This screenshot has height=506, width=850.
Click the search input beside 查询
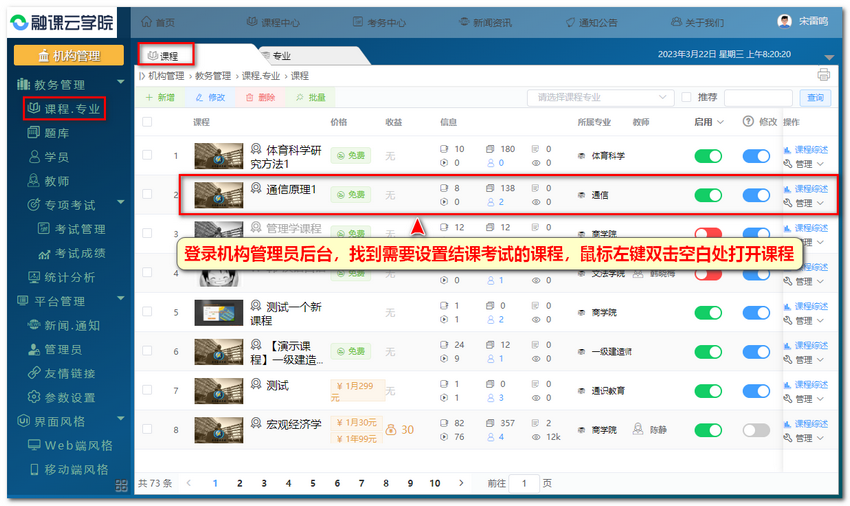point(758,98)
